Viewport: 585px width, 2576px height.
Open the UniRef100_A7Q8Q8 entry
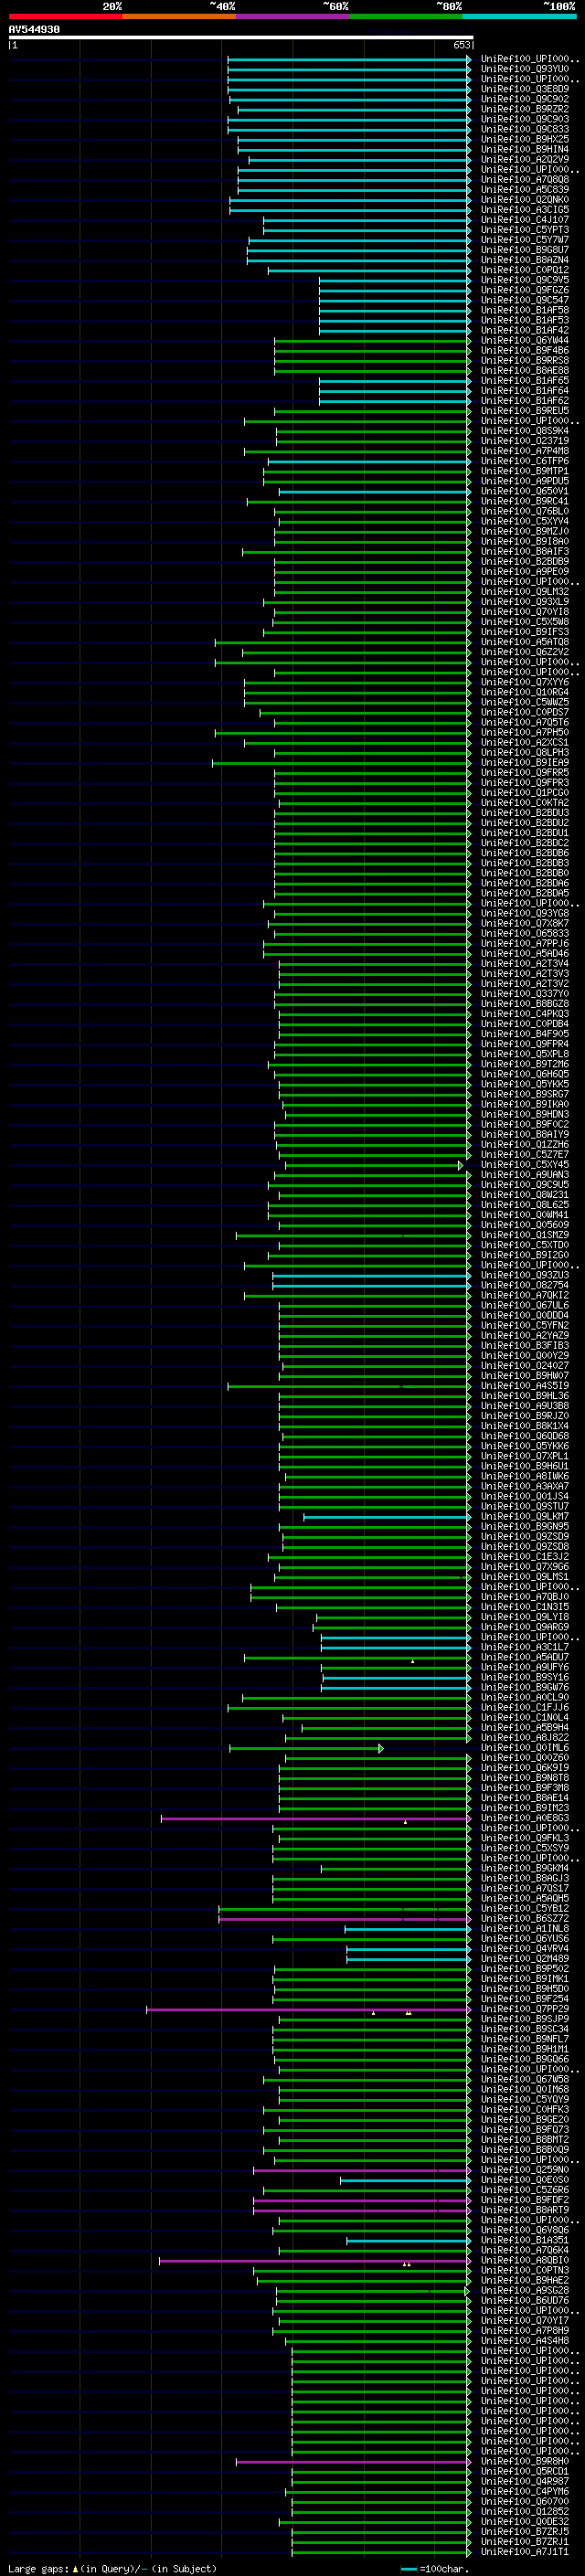click(x=525, y=179)
